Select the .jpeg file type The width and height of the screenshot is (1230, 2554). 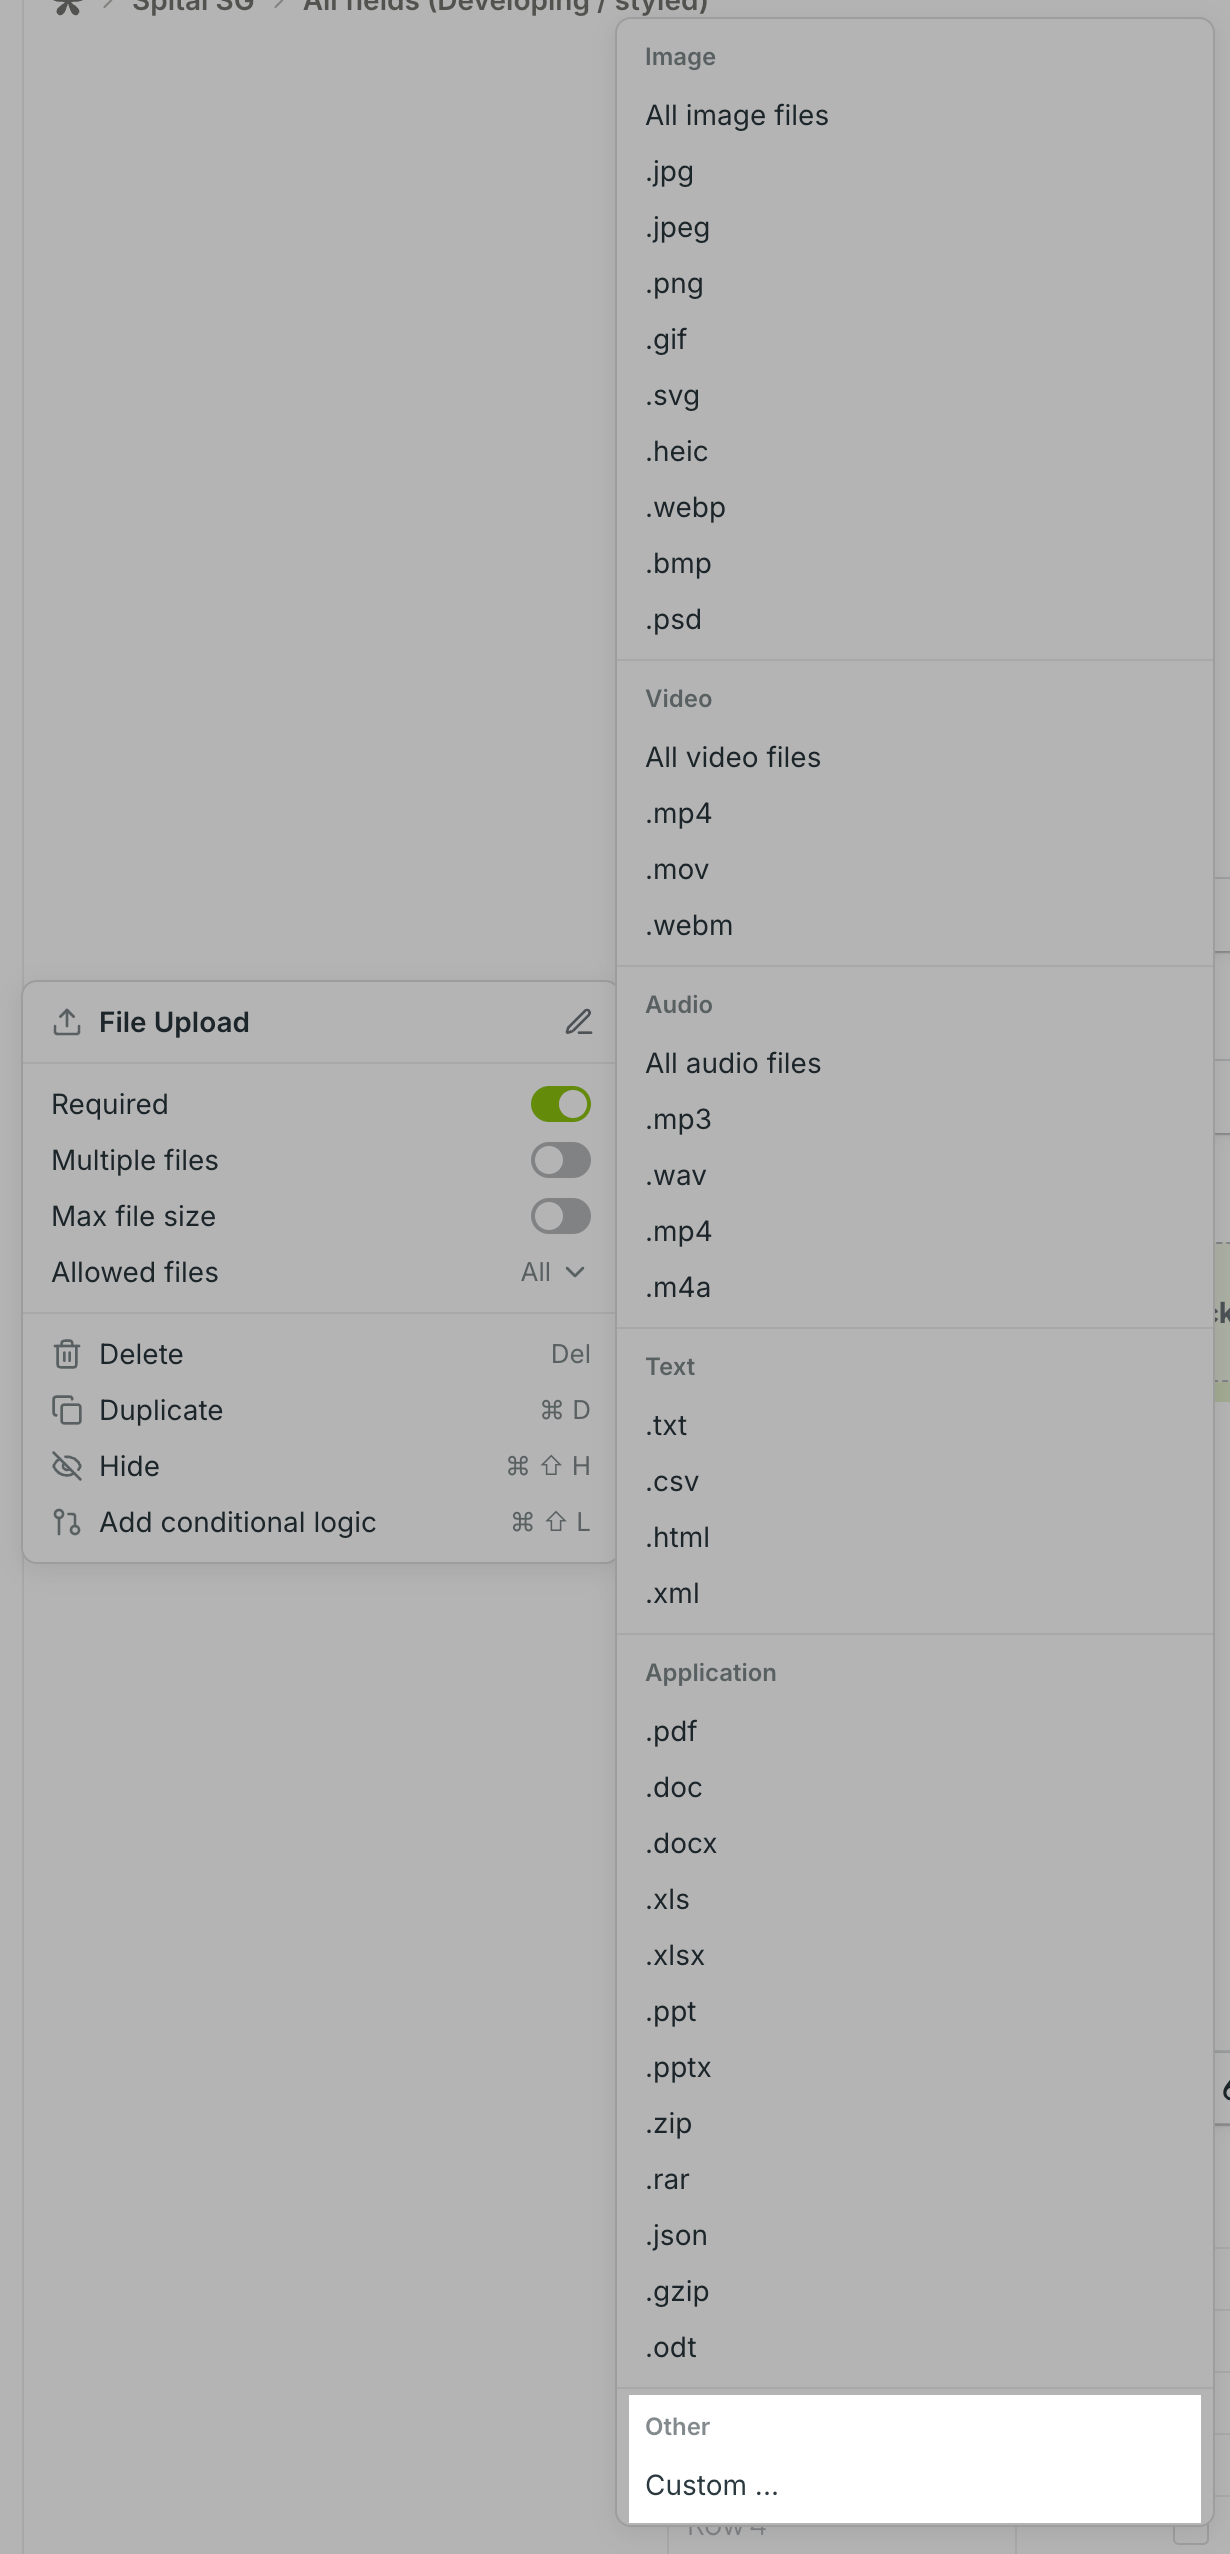pos(914,227)
